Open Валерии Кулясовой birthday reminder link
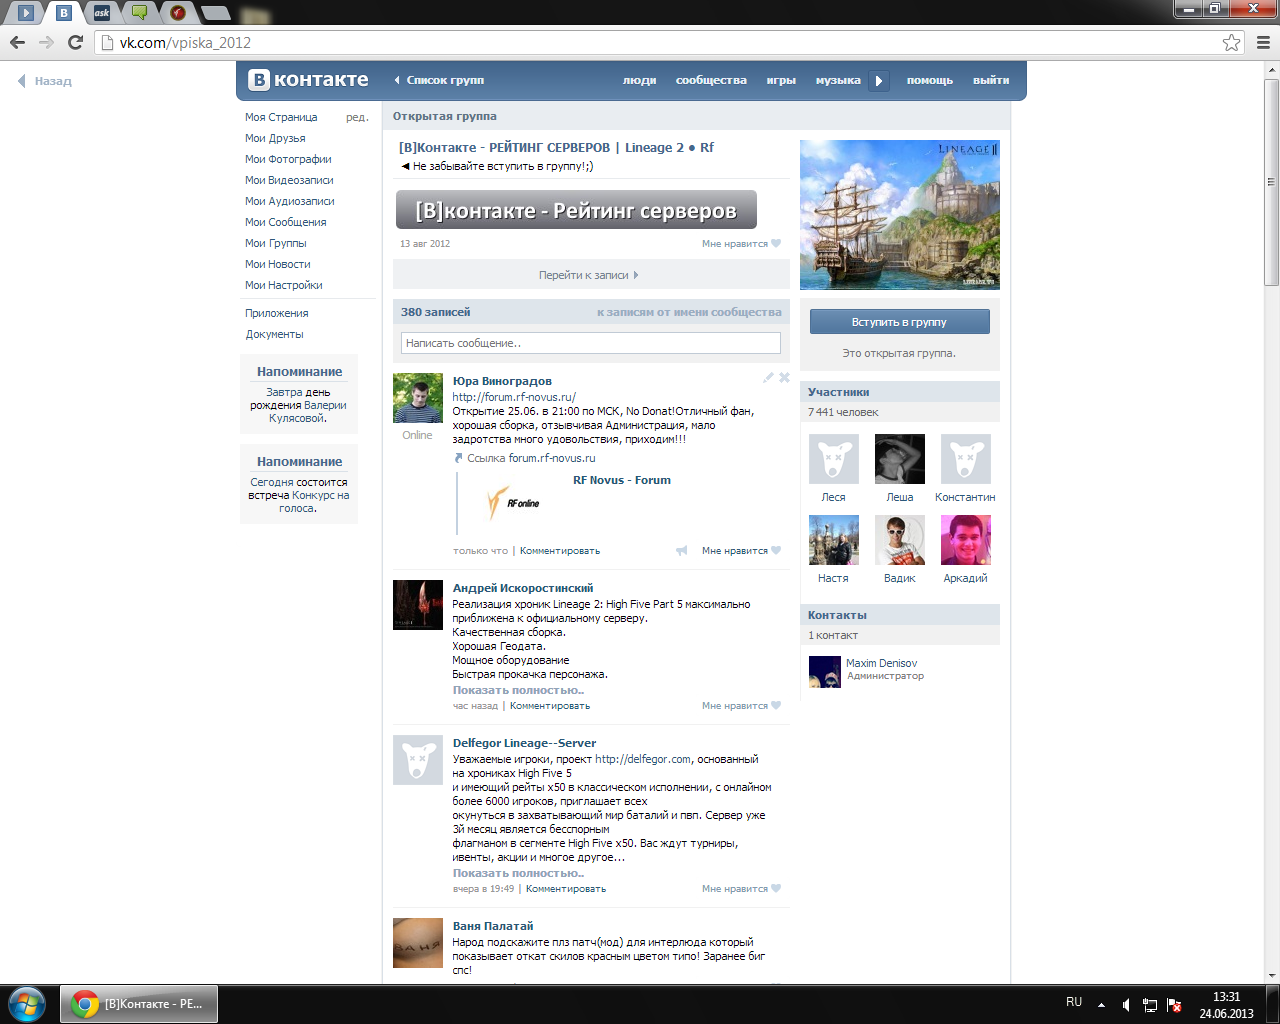 309,412
